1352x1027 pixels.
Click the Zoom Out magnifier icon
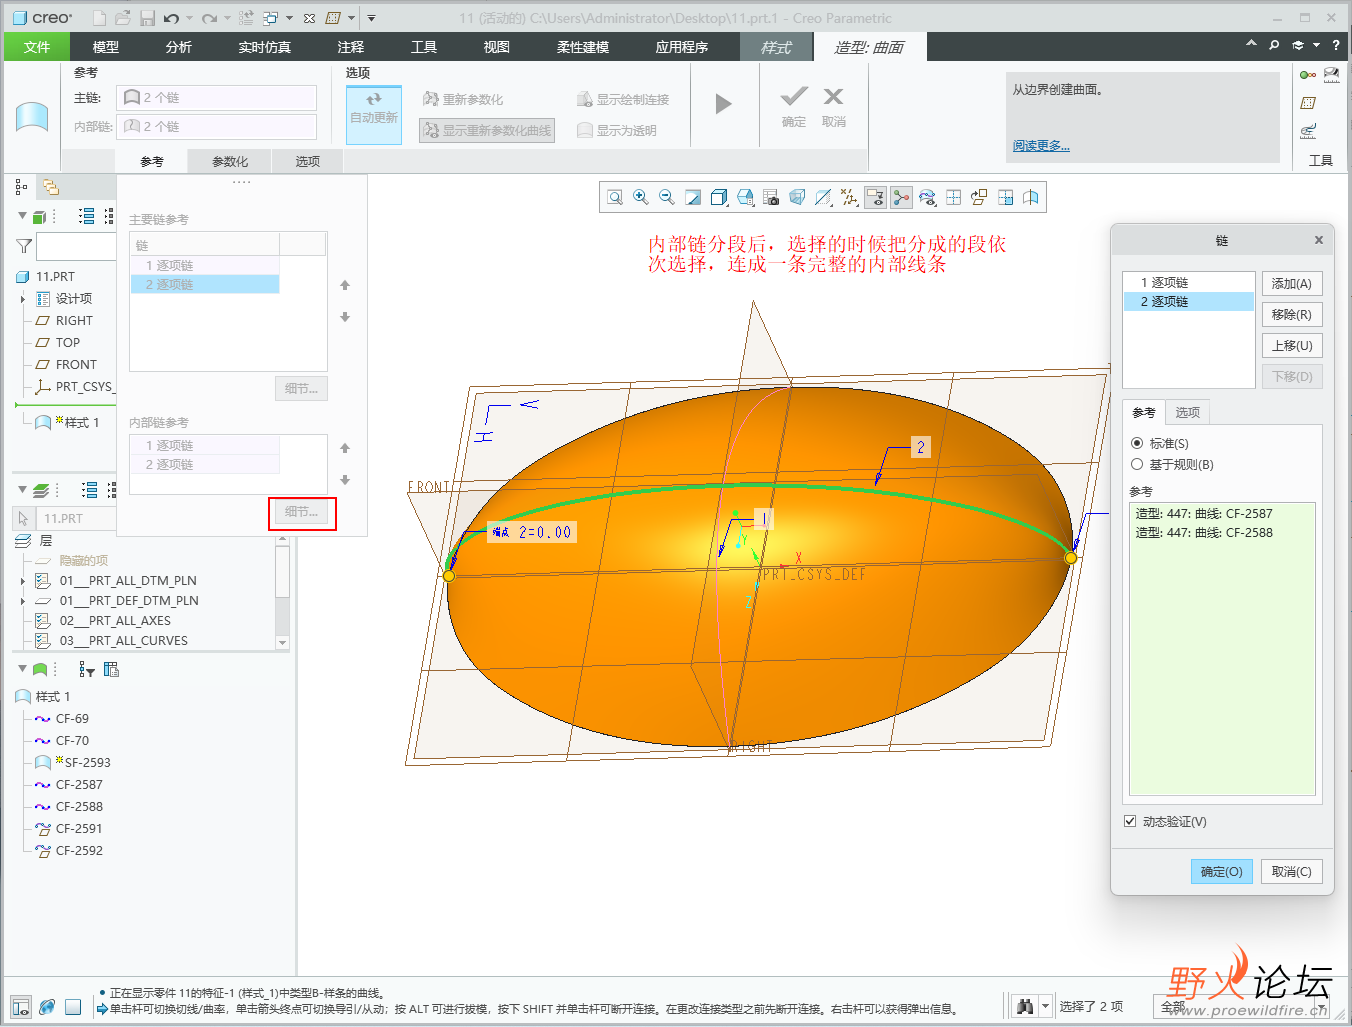667,198
